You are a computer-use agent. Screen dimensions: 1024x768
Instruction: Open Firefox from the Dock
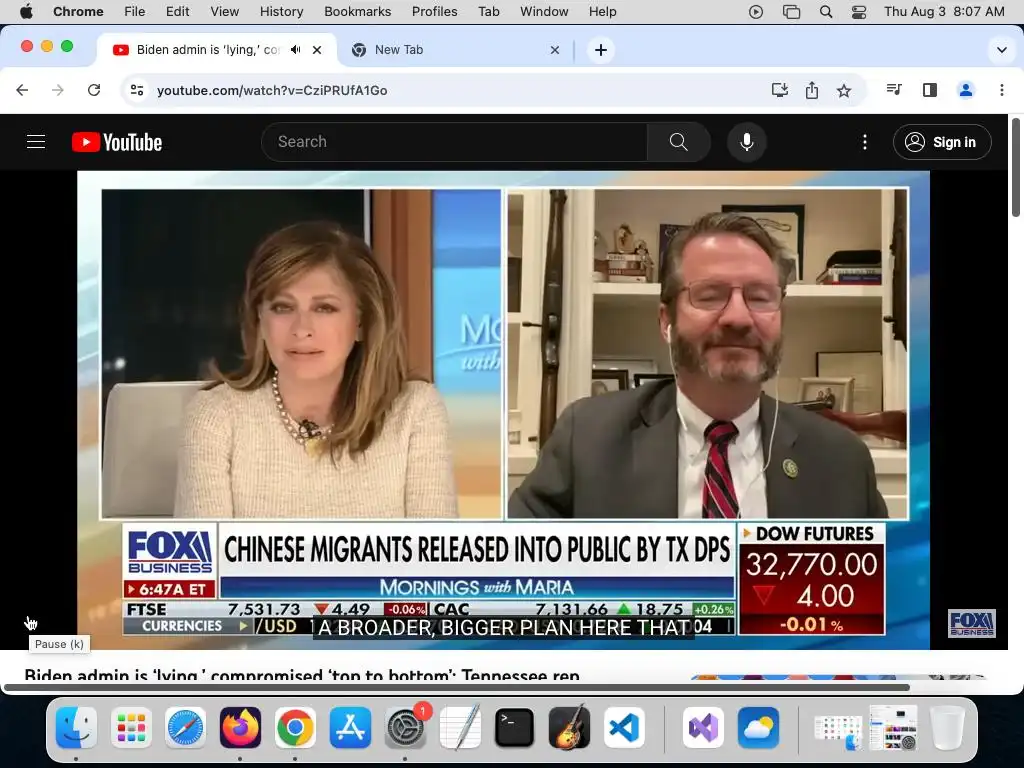240,727
